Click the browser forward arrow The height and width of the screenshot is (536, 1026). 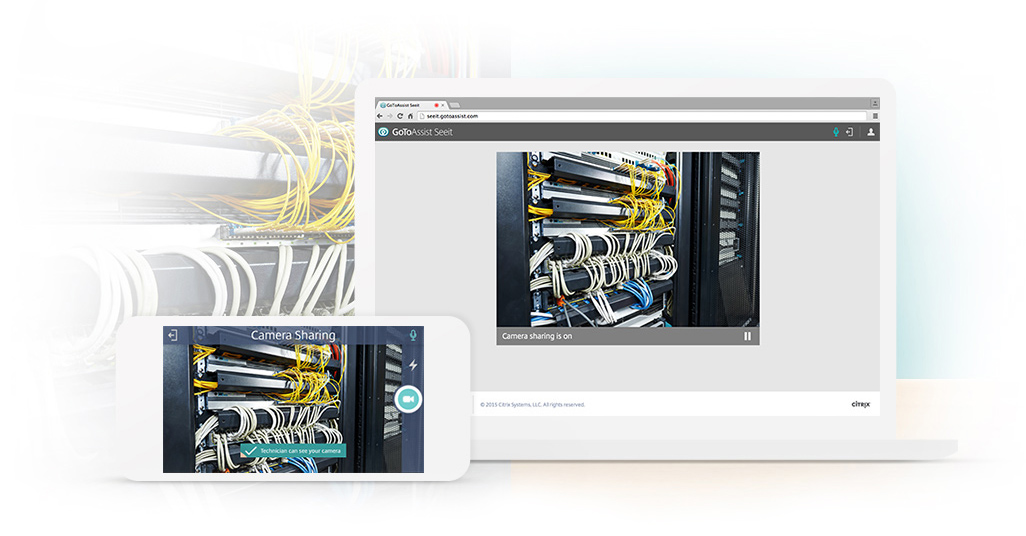(x=389, y=116)
